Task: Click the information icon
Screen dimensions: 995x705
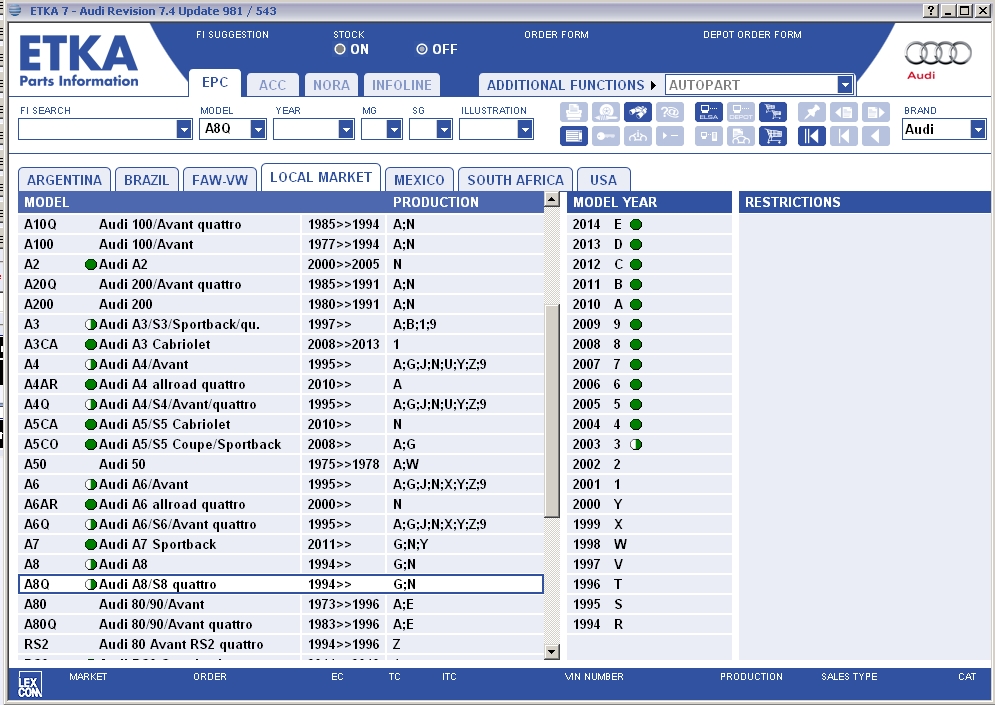Action: click(638, 136)
